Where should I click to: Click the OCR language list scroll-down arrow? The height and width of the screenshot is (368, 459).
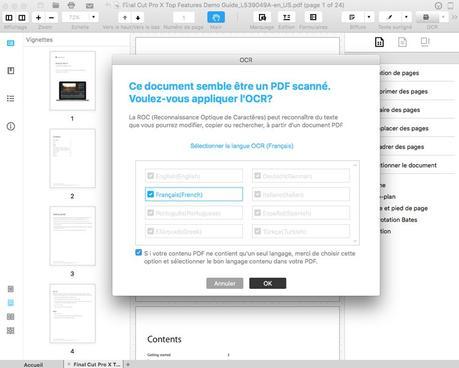(x=355, y=241)
